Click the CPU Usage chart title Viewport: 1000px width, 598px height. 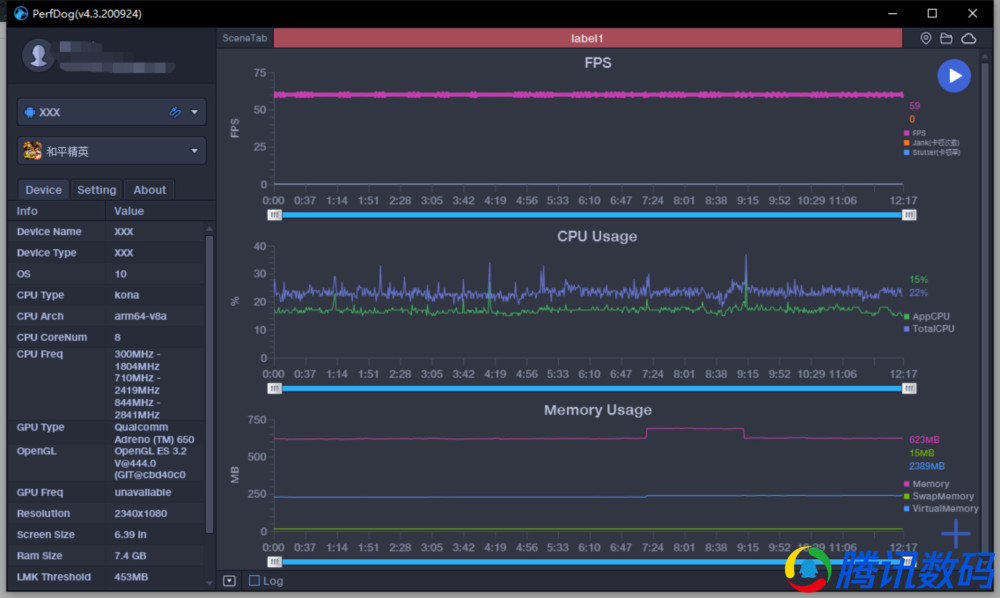pyautogui.click(x=597, y=236)
